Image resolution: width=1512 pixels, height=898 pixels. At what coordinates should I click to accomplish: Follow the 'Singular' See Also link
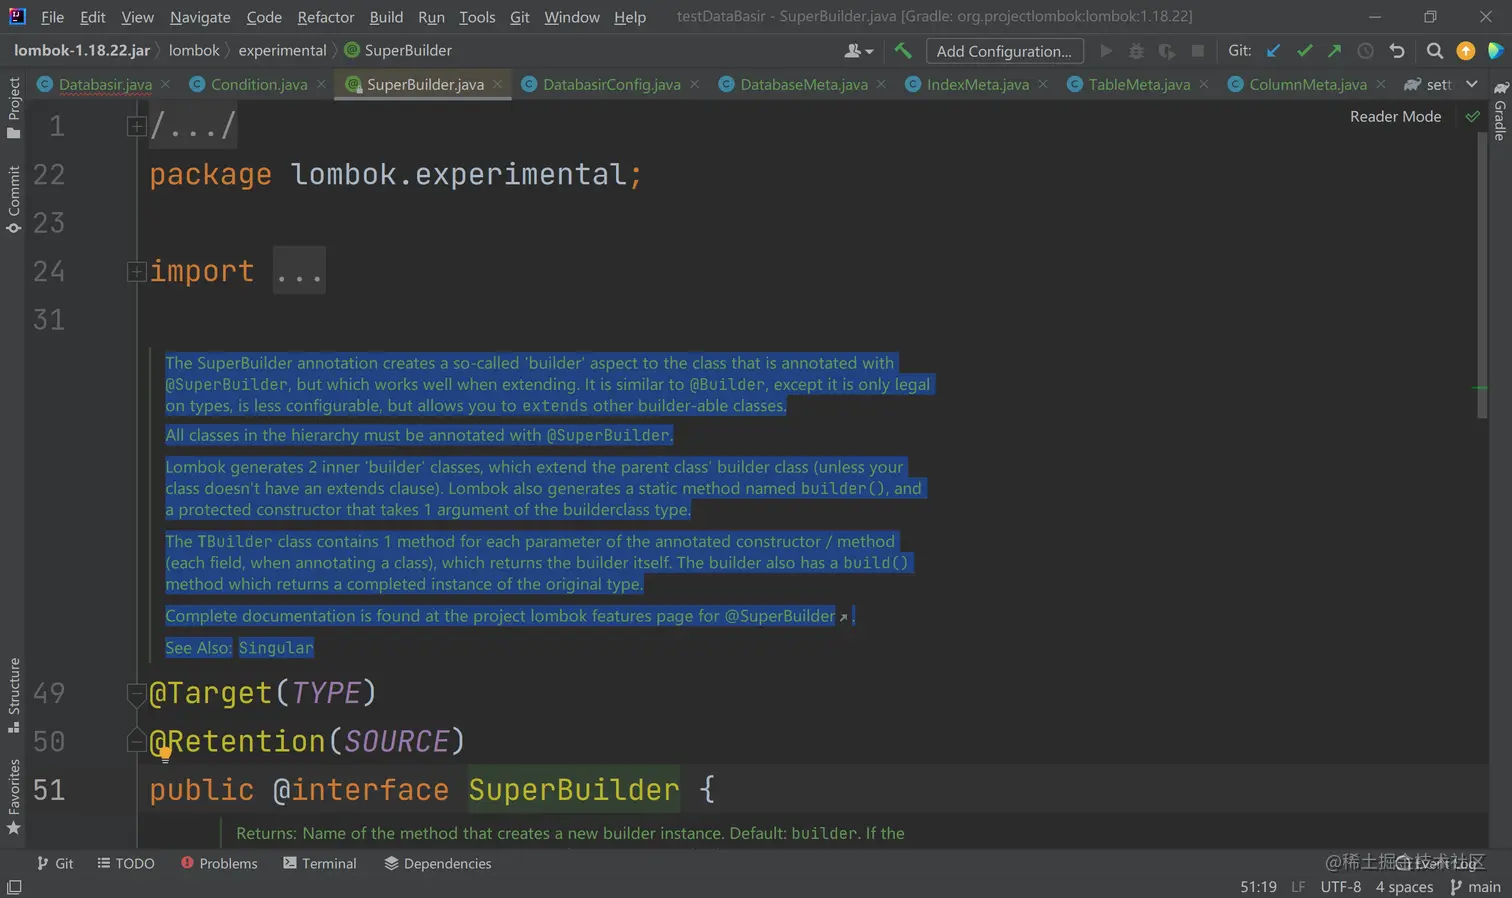(x=276, y=648)
